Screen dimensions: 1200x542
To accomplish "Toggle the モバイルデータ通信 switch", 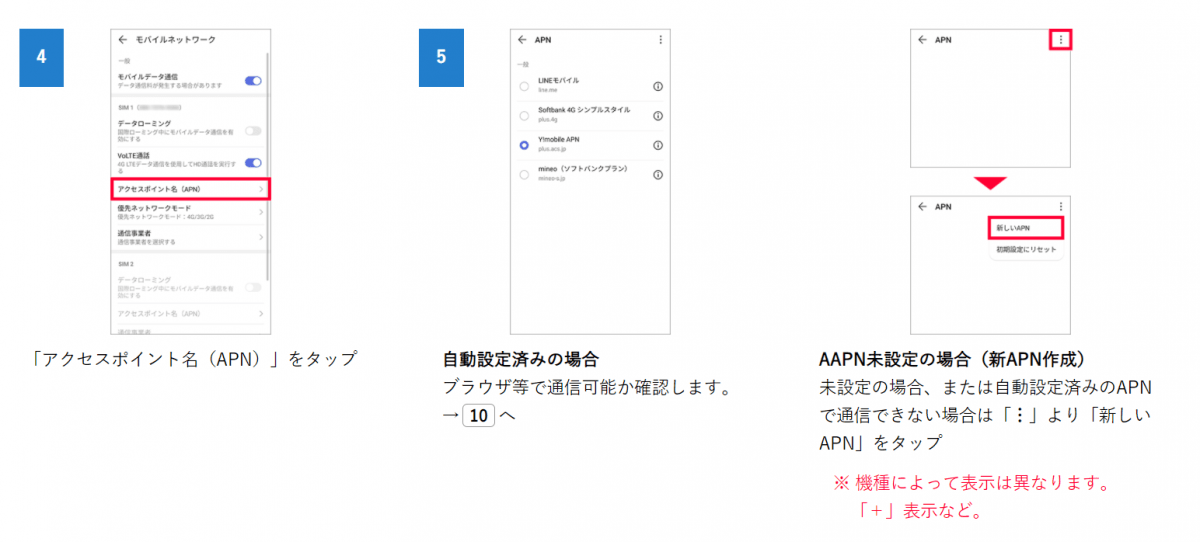I will pos(253,80).
